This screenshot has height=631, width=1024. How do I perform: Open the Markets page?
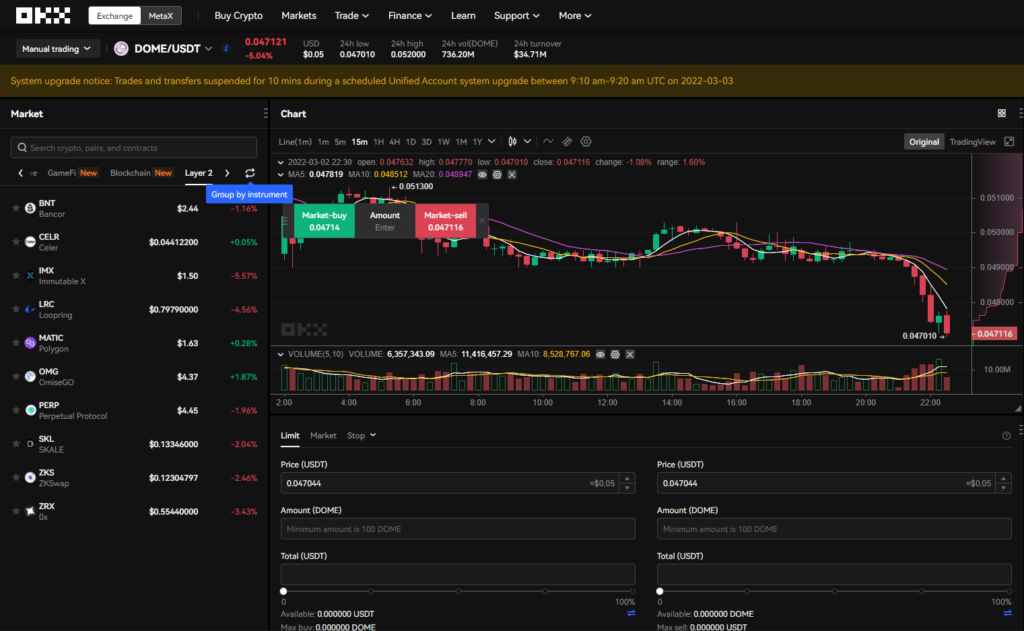click(x=298, y=16)
